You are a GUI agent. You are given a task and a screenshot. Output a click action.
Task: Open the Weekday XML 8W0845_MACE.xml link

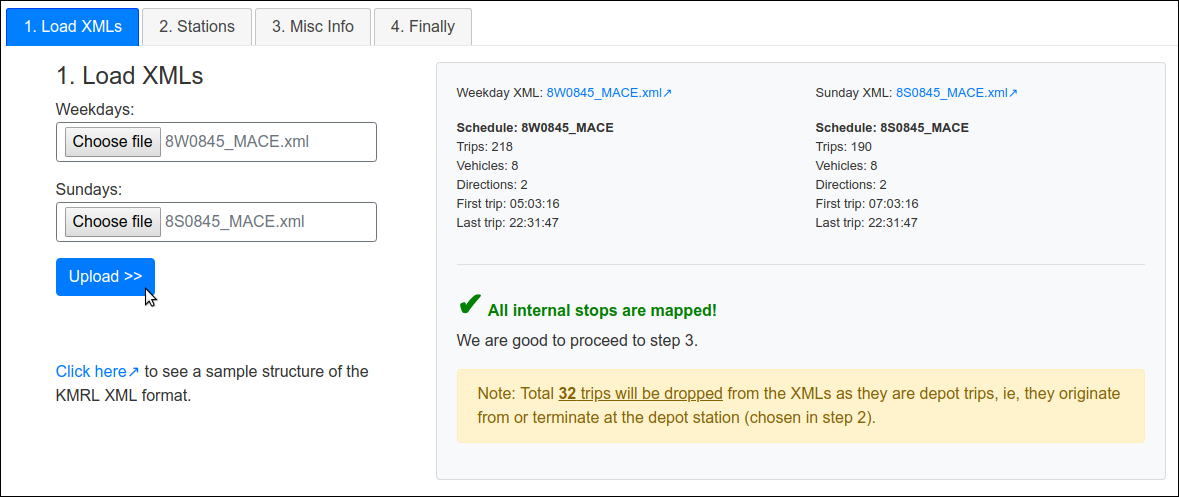coord(604,93)
